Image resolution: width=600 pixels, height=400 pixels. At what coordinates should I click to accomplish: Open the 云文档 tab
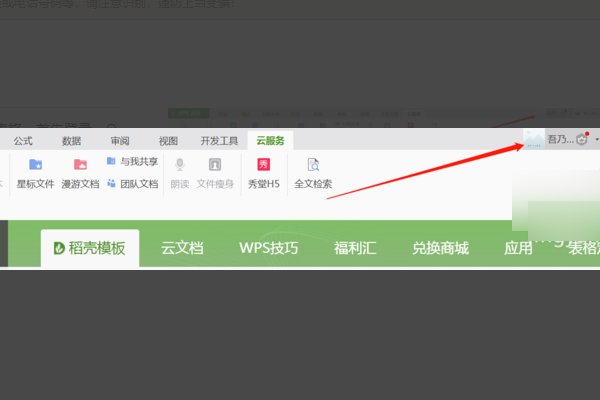(x=182, y=248)
